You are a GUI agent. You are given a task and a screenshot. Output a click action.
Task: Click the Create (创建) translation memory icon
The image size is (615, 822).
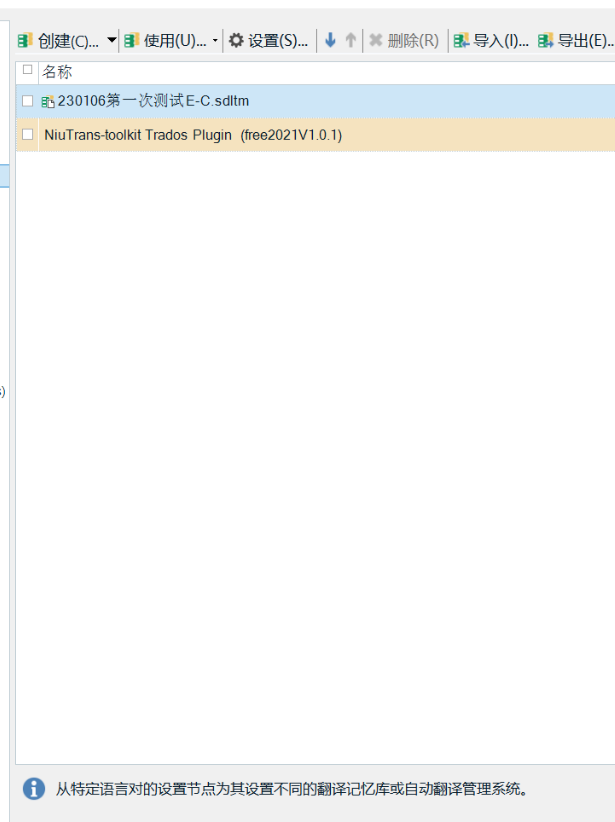pos(25,40)
